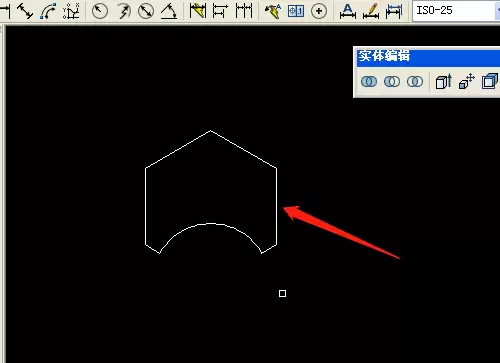500x363 pixels.
Task: Select the Continue dimension tool
Action: pyautogui.click(x=244, y=11)
